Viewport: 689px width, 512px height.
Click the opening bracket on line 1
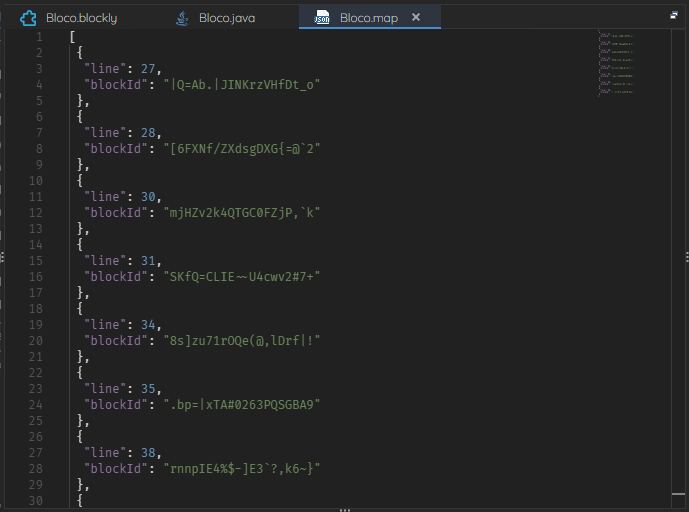73,37
